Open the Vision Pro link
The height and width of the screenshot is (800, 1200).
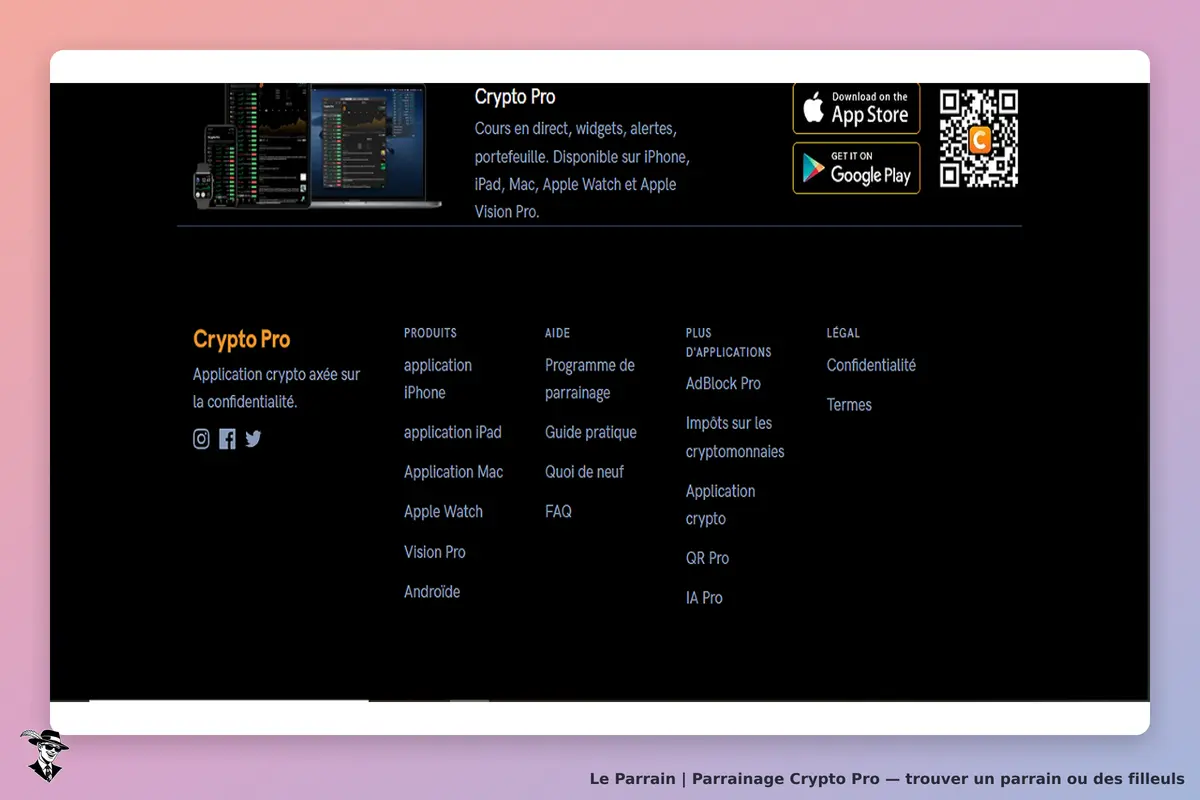[435, 552]
